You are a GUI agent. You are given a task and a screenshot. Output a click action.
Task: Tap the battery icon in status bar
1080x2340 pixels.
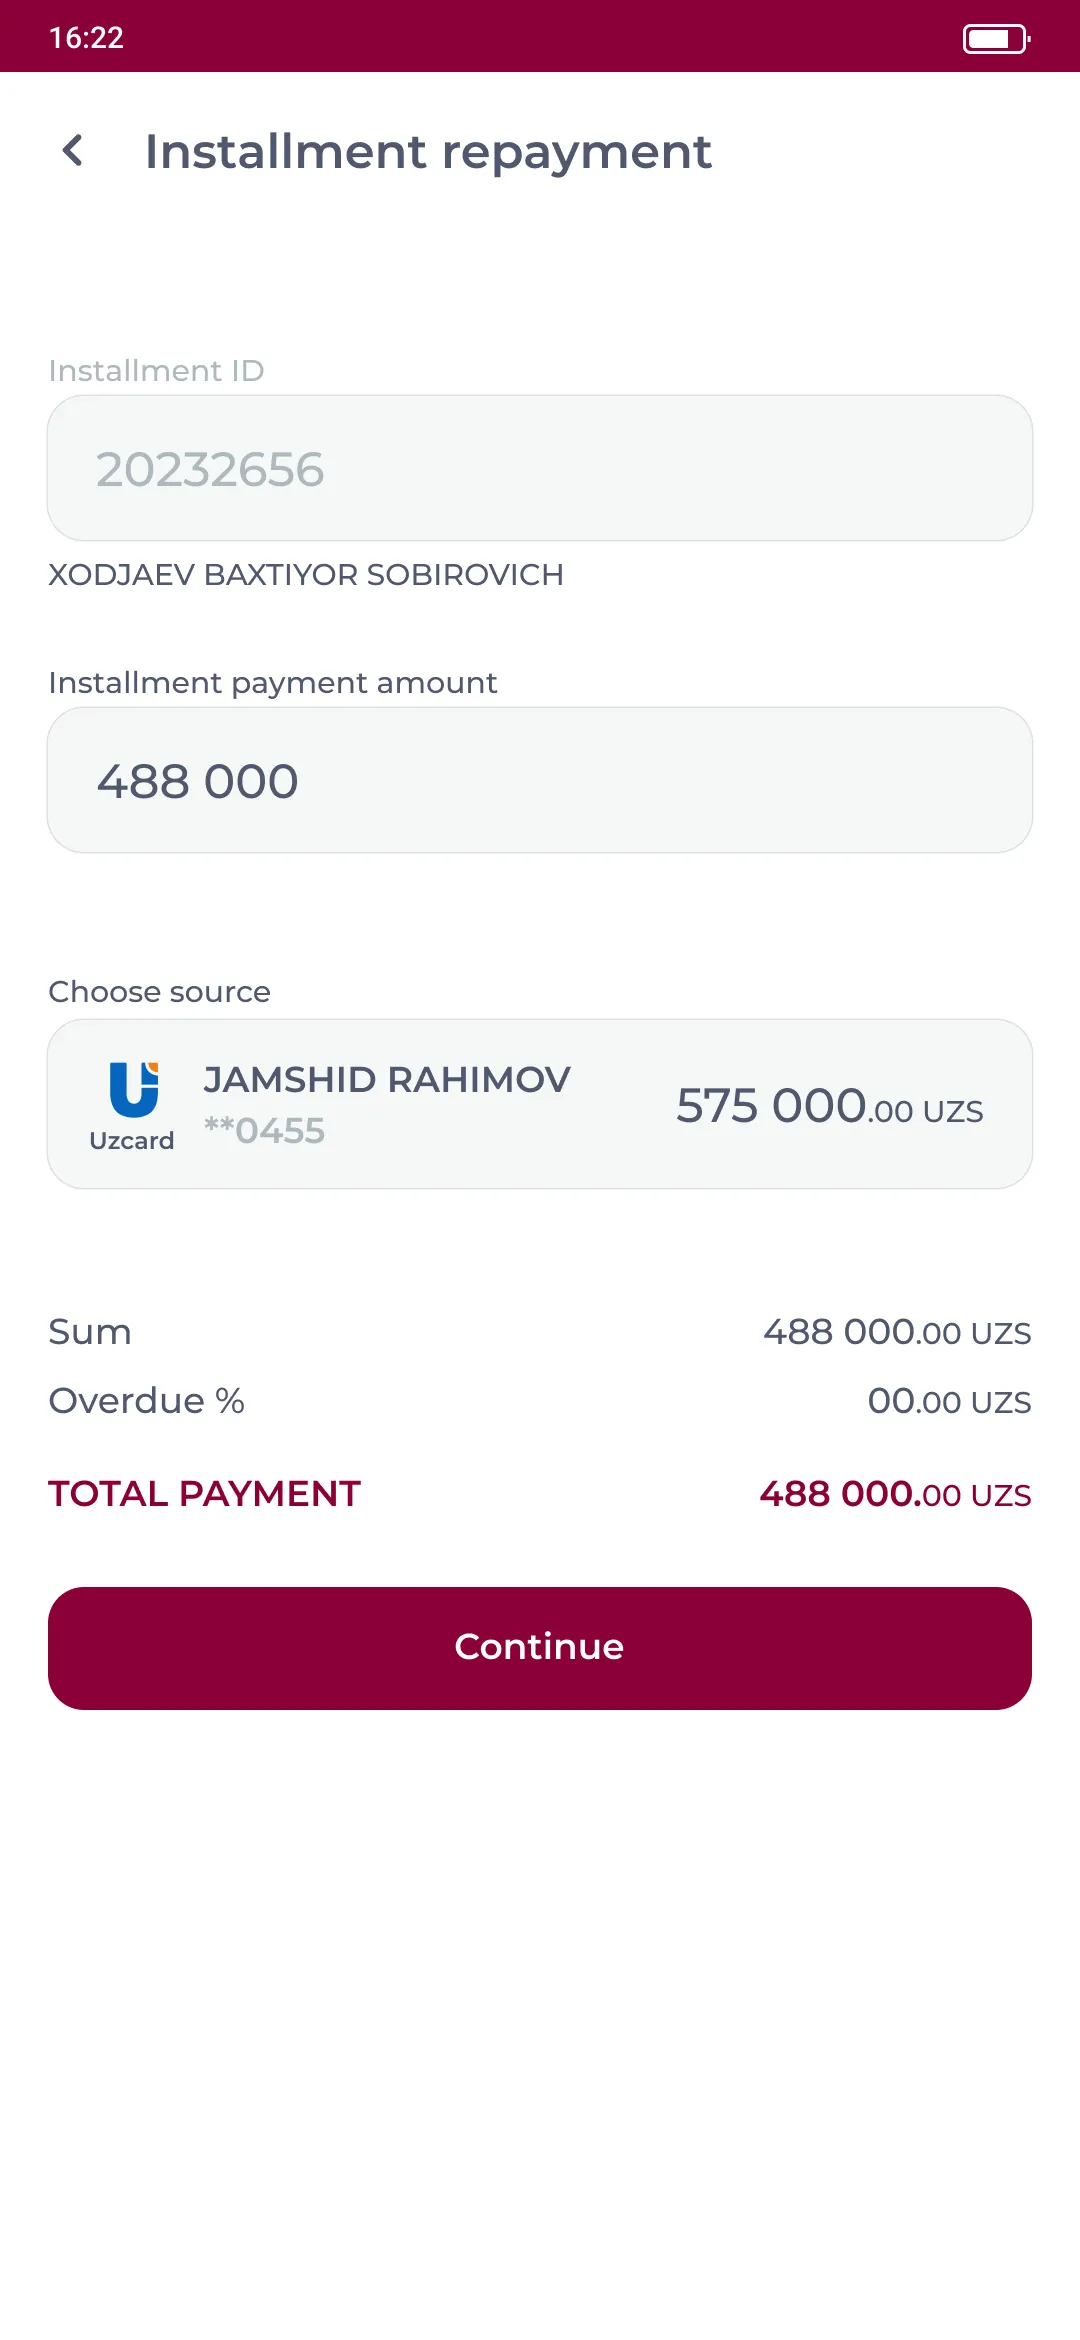point(995,39)
